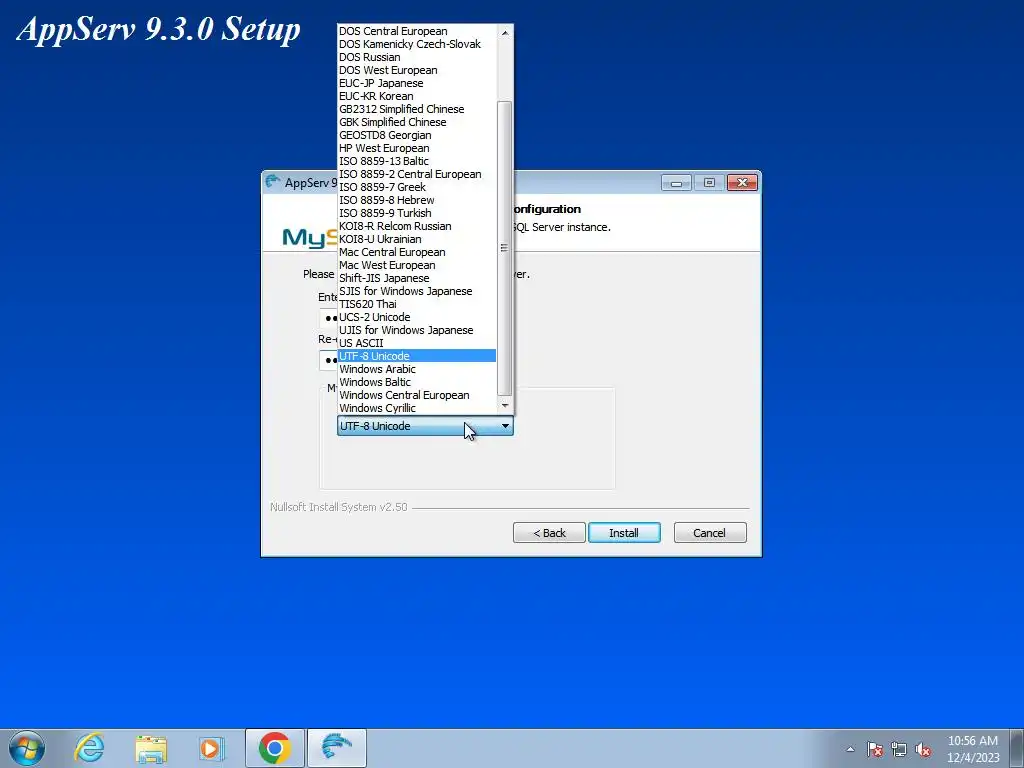Select AppServ installer taskbar icon

point(337,748)
